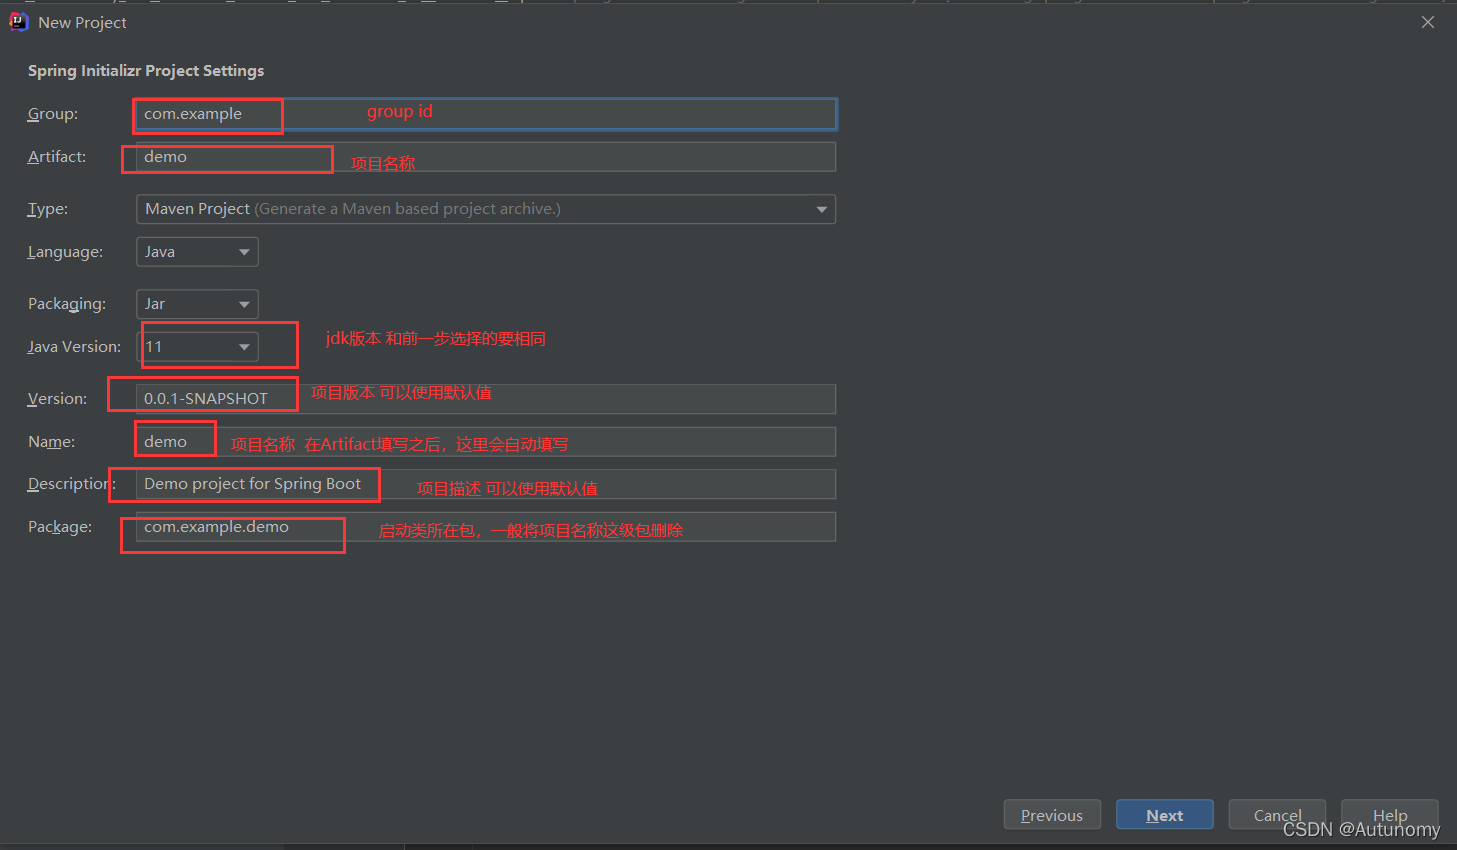The image size is (1457, 850).
Task: Open the Type dropdown (Maven Project)
Action: (486, 209)
